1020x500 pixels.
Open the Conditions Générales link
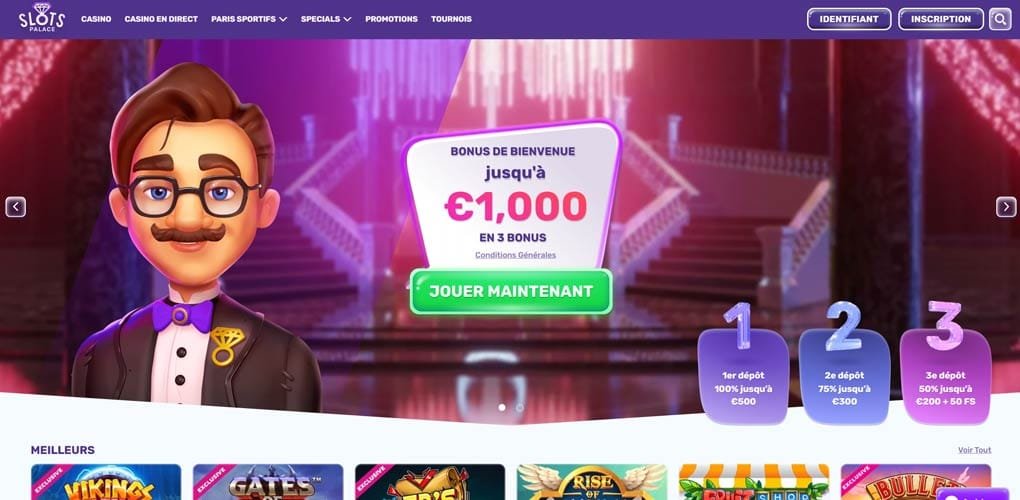pyautogui.click(x=515, y=256)
